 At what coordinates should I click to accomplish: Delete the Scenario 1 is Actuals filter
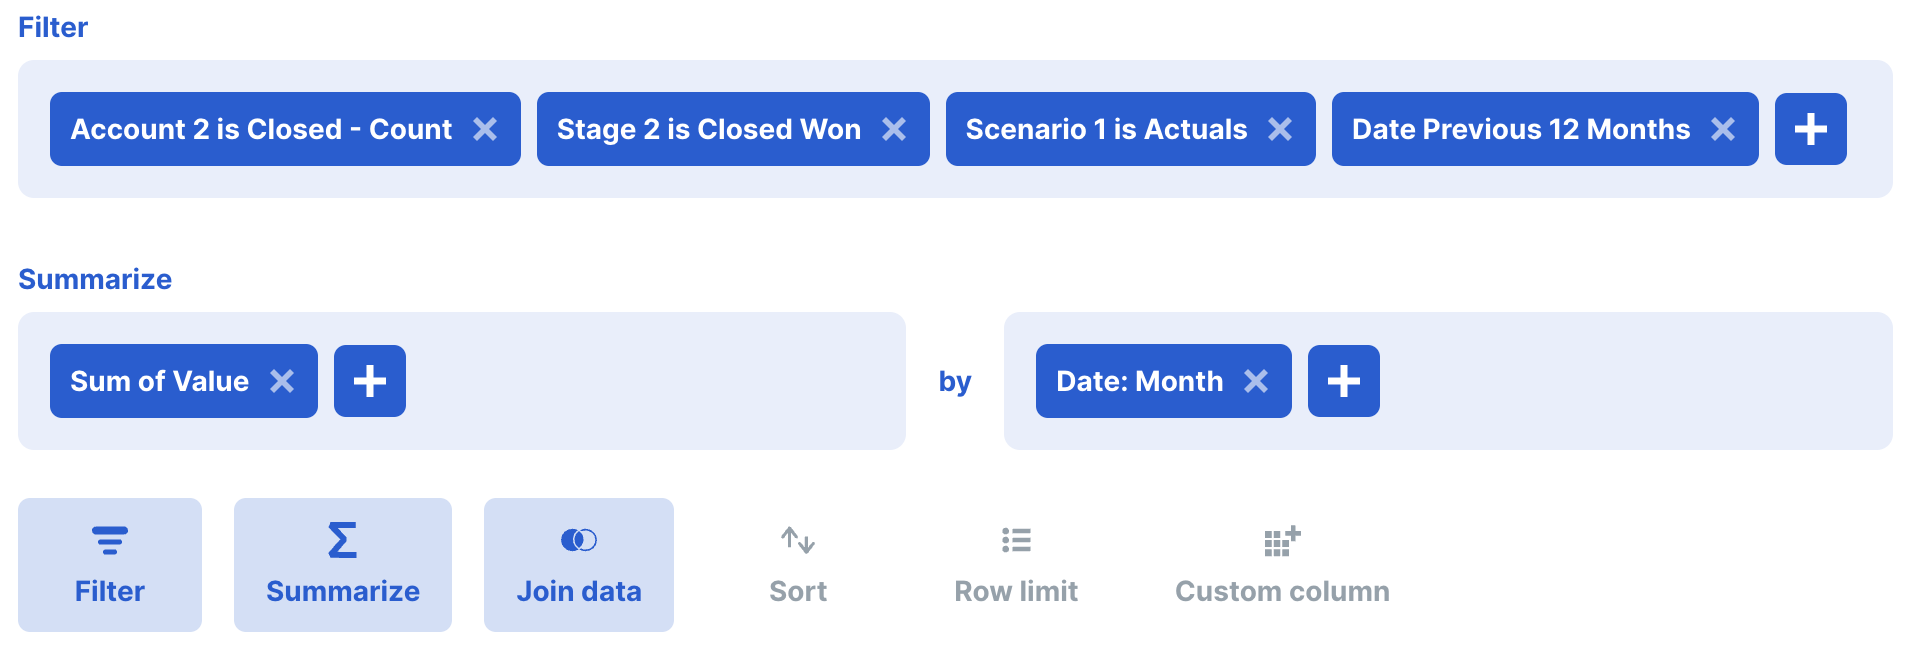point(1280,129)
